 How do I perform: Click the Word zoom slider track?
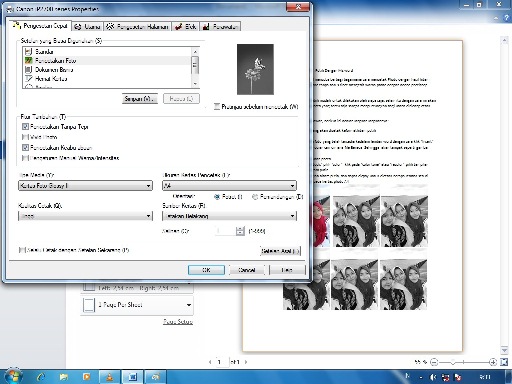(x=463, y=362)
